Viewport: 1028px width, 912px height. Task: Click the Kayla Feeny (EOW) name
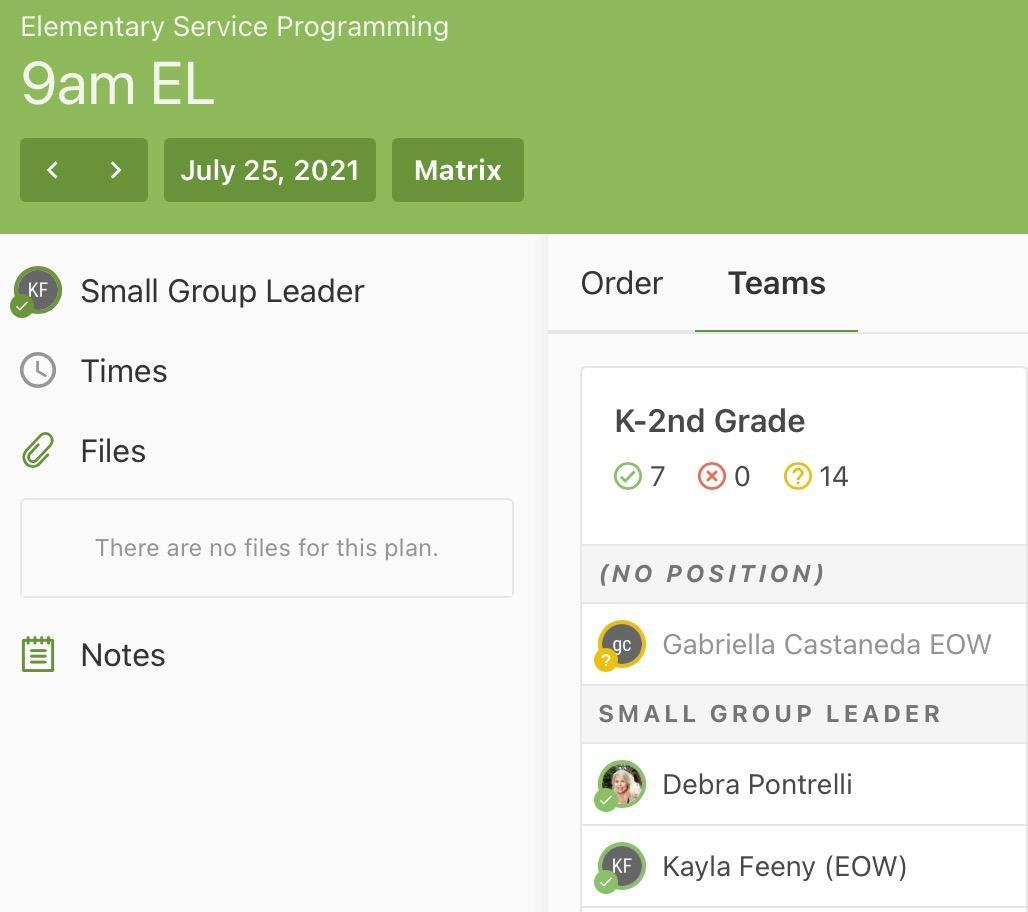[784, 866]
